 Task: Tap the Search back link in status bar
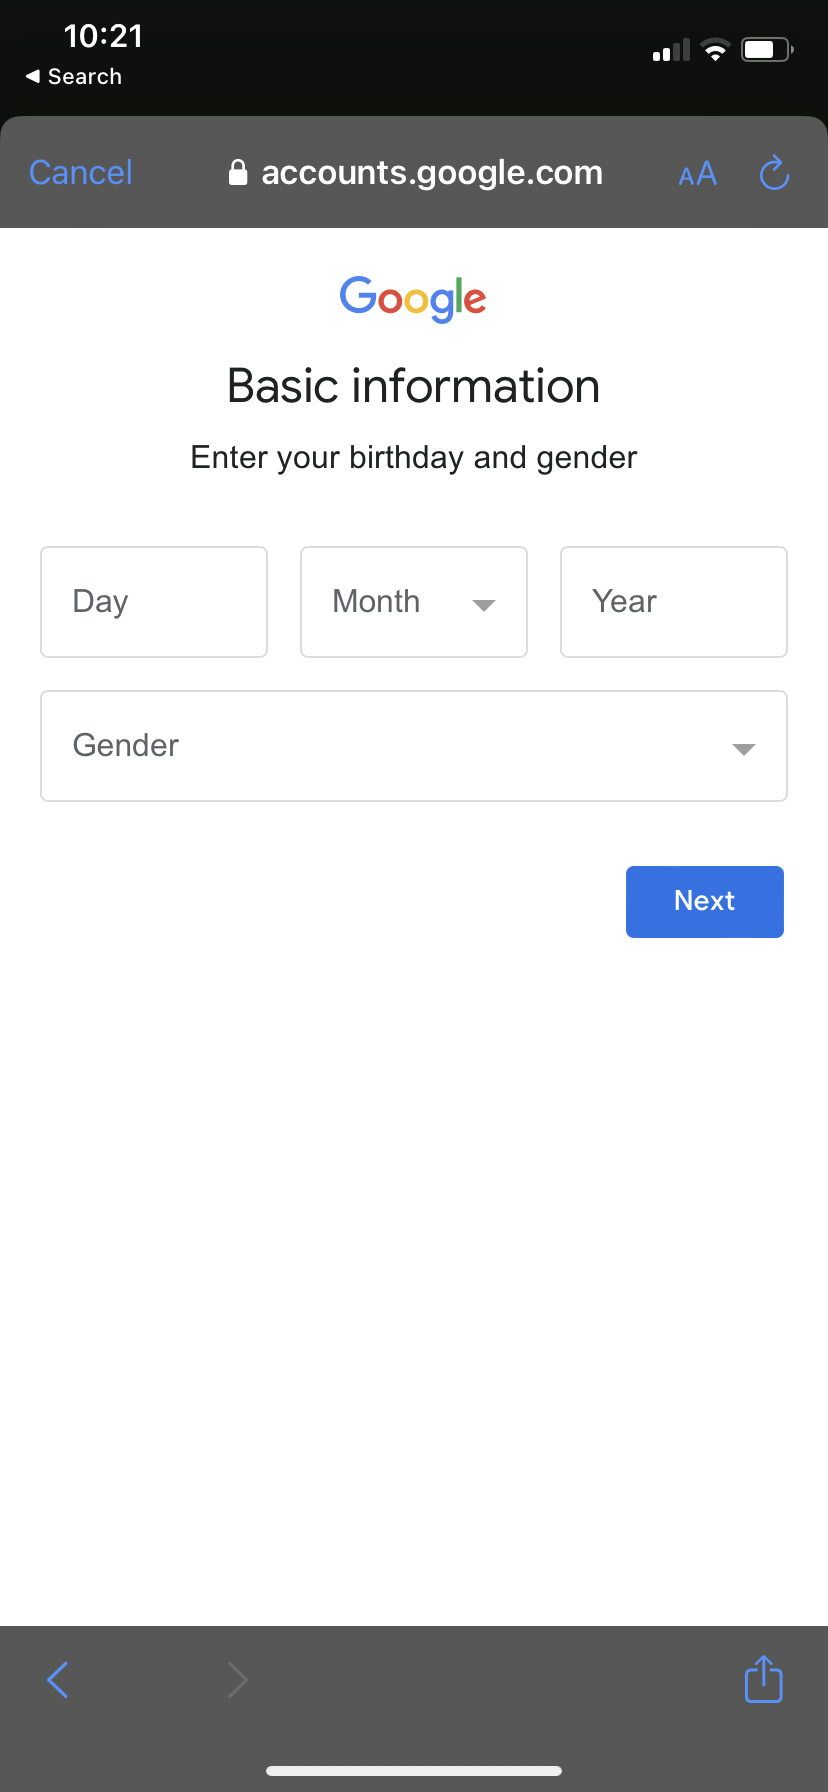(73, 76)
